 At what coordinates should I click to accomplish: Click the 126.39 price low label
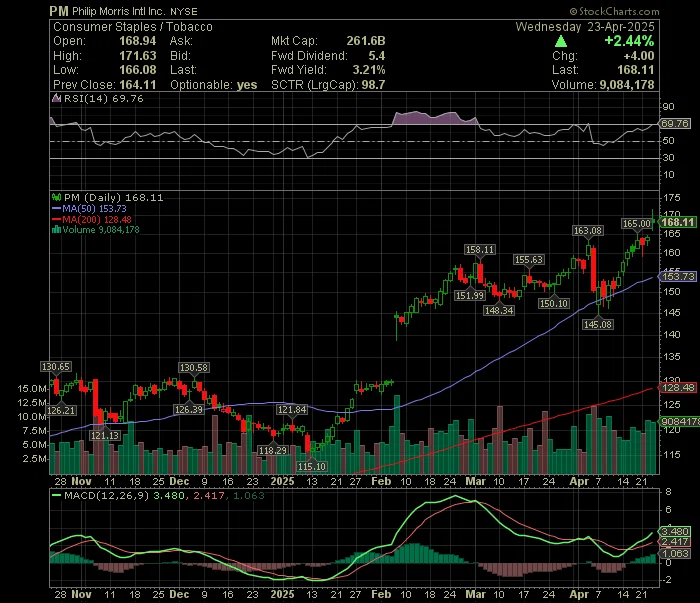click(189, 409)
